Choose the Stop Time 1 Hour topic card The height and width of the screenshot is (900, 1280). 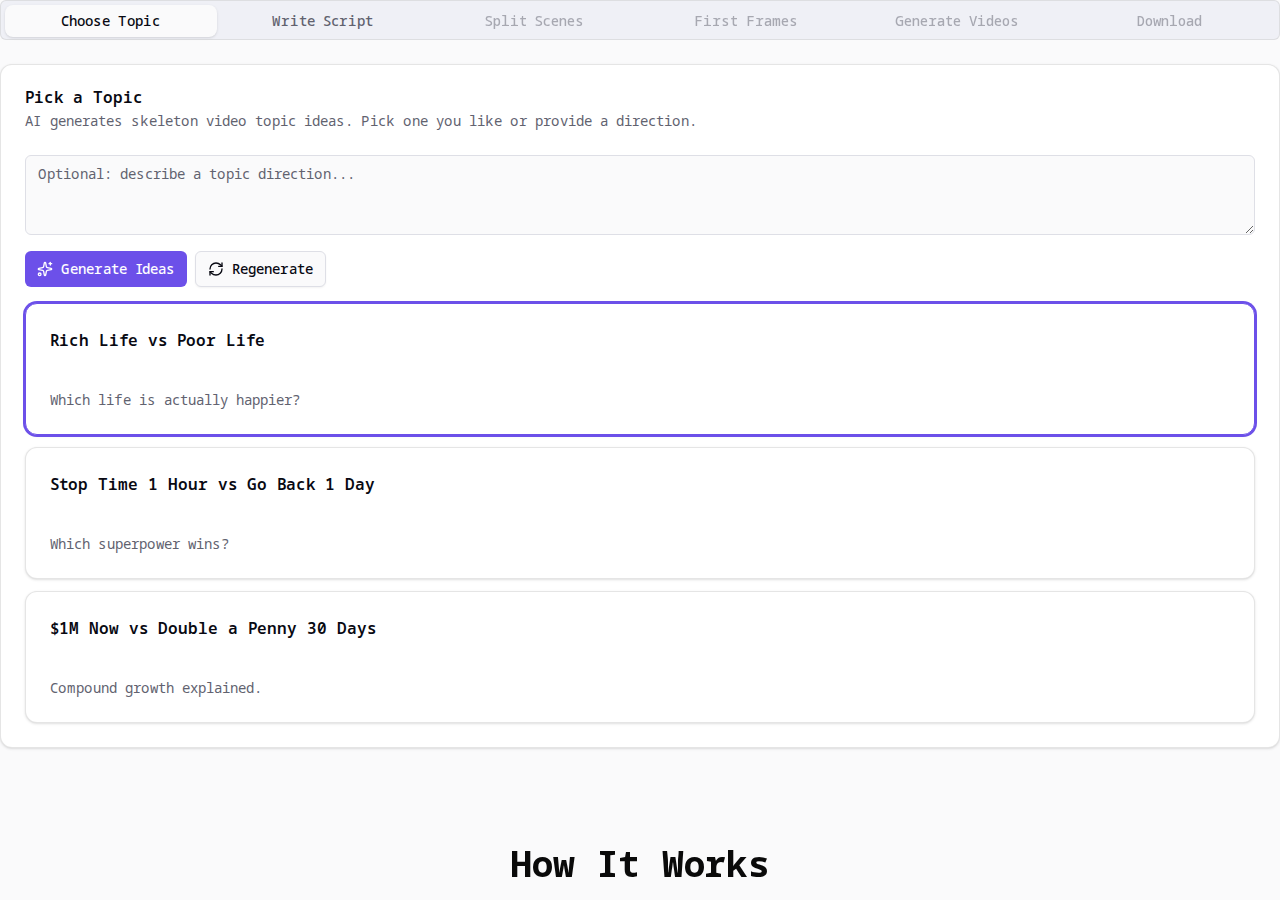[x=640, y=513]
